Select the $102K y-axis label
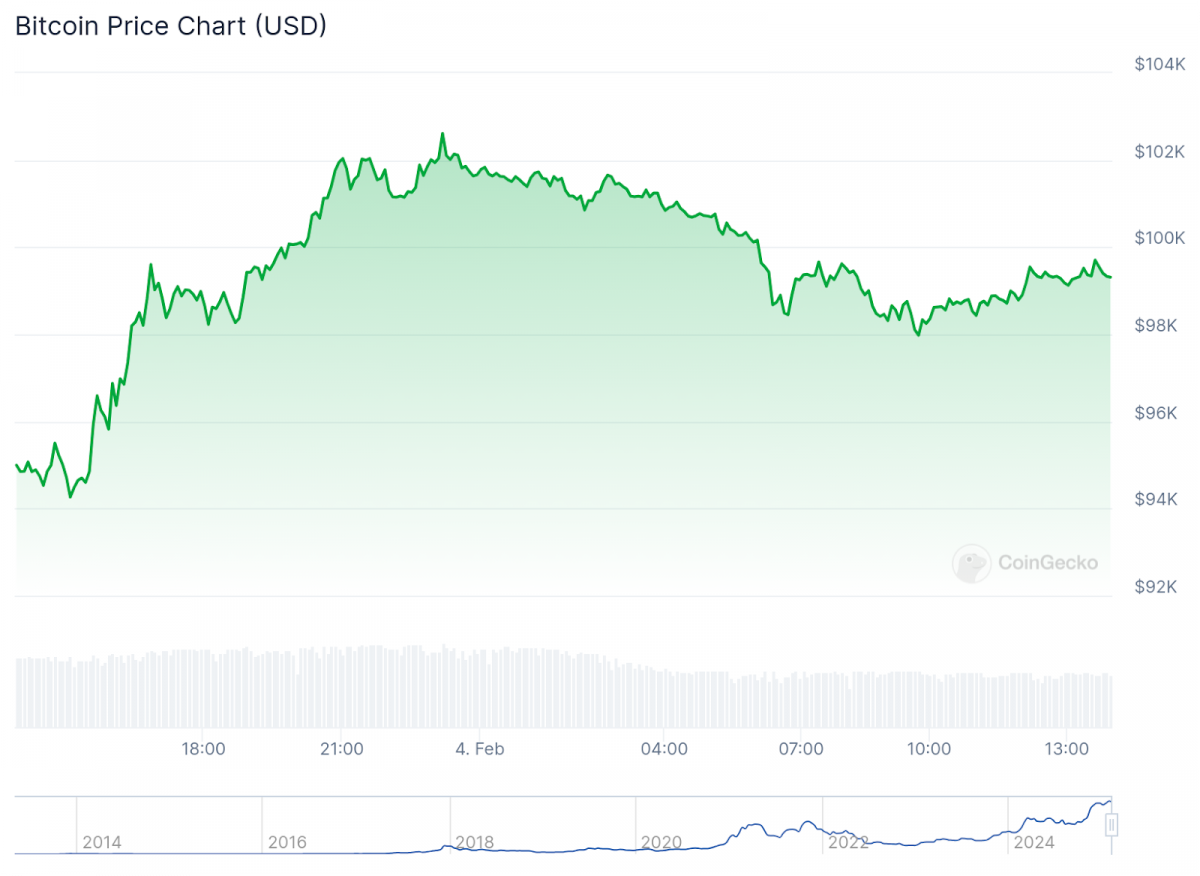This screenshot has width=1200, height=876. 1160,152
